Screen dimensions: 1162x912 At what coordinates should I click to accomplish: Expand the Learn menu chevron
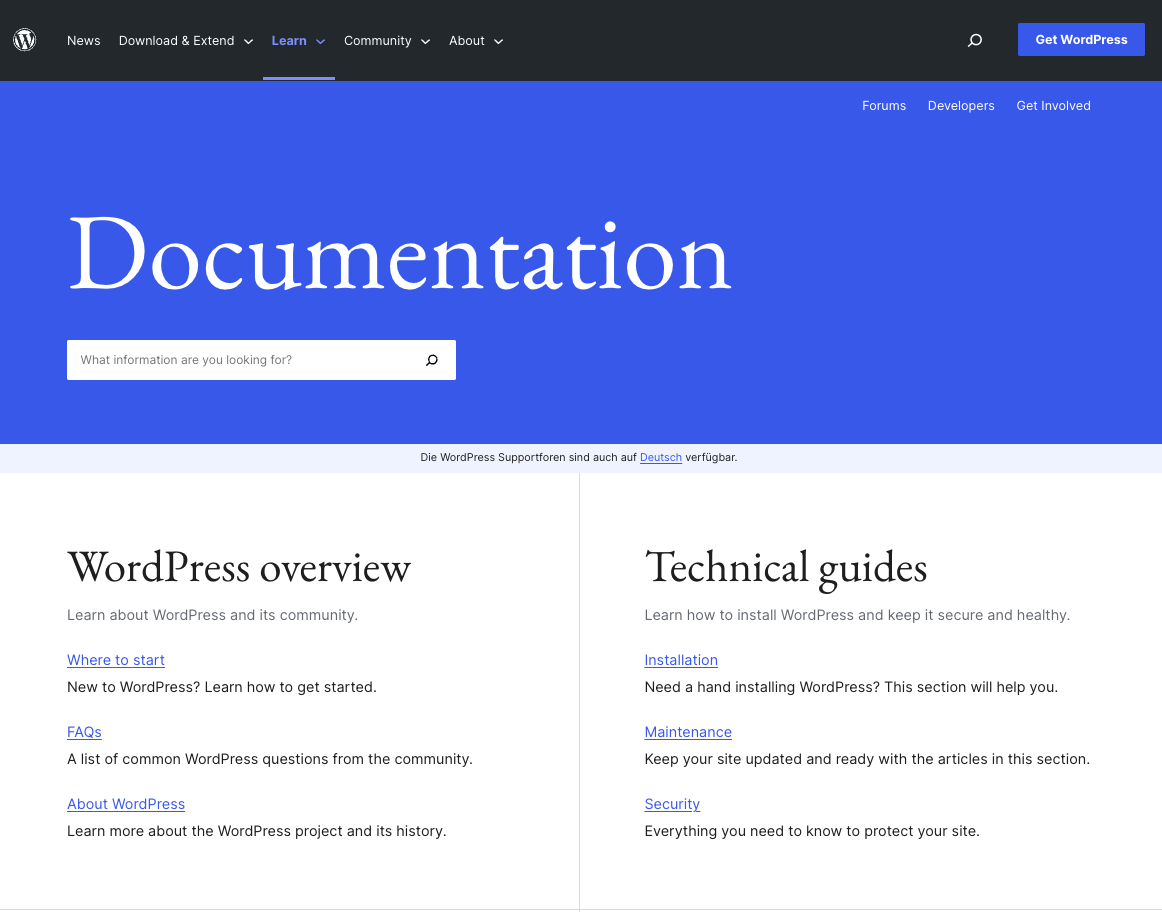click(x=320, y=41)
